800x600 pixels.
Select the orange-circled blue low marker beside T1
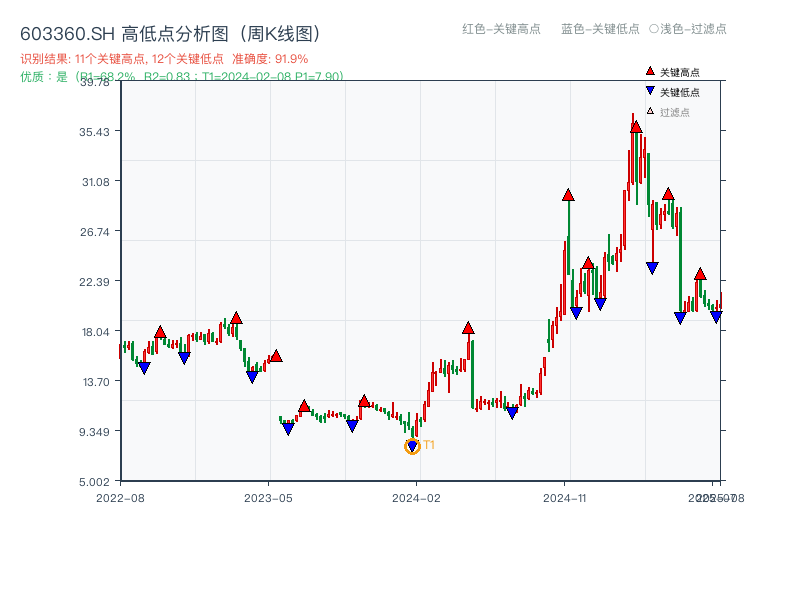[x=412, y=446]
